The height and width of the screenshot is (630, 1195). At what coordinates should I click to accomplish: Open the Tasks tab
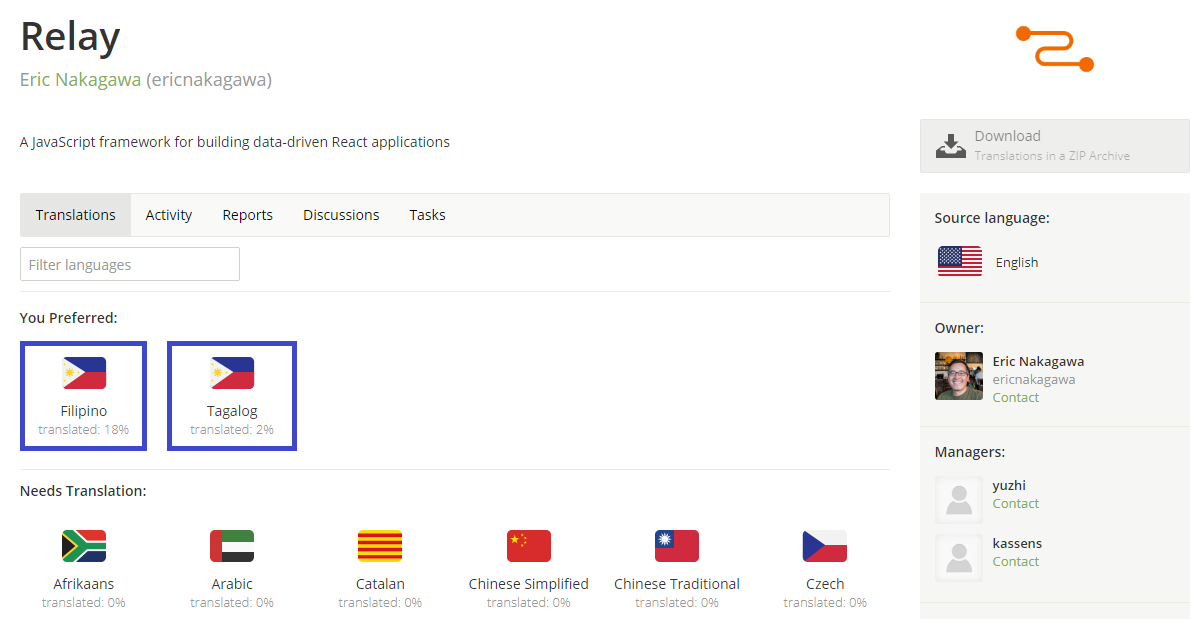(x=428, y=215)
